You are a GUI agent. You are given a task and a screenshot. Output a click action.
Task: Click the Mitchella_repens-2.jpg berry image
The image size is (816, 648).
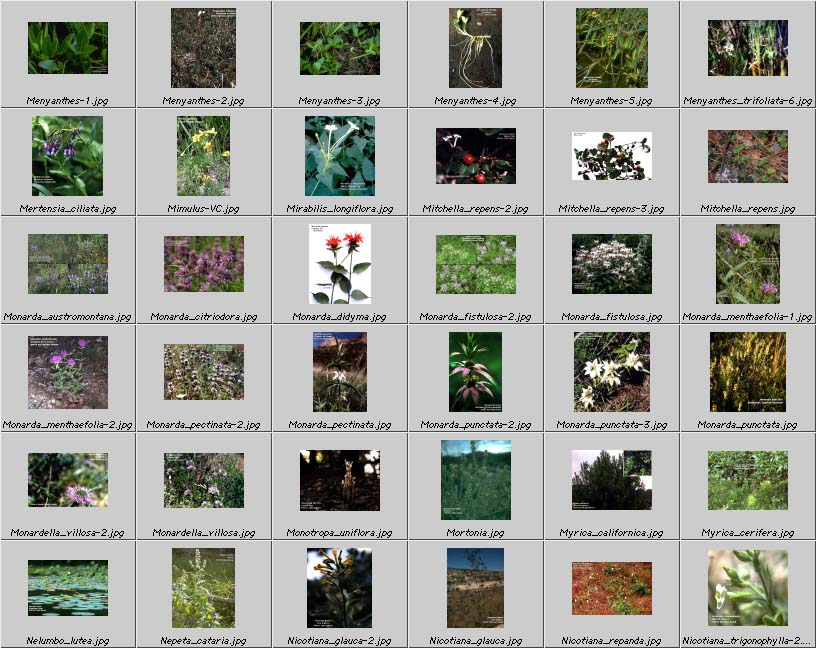[x=475, y=155]
